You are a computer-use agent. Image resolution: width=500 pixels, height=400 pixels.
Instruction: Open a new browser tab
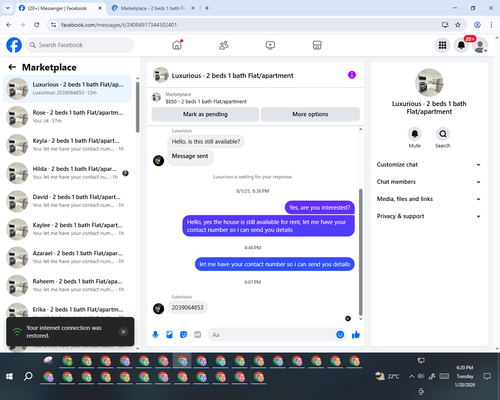tap(207, 8)
